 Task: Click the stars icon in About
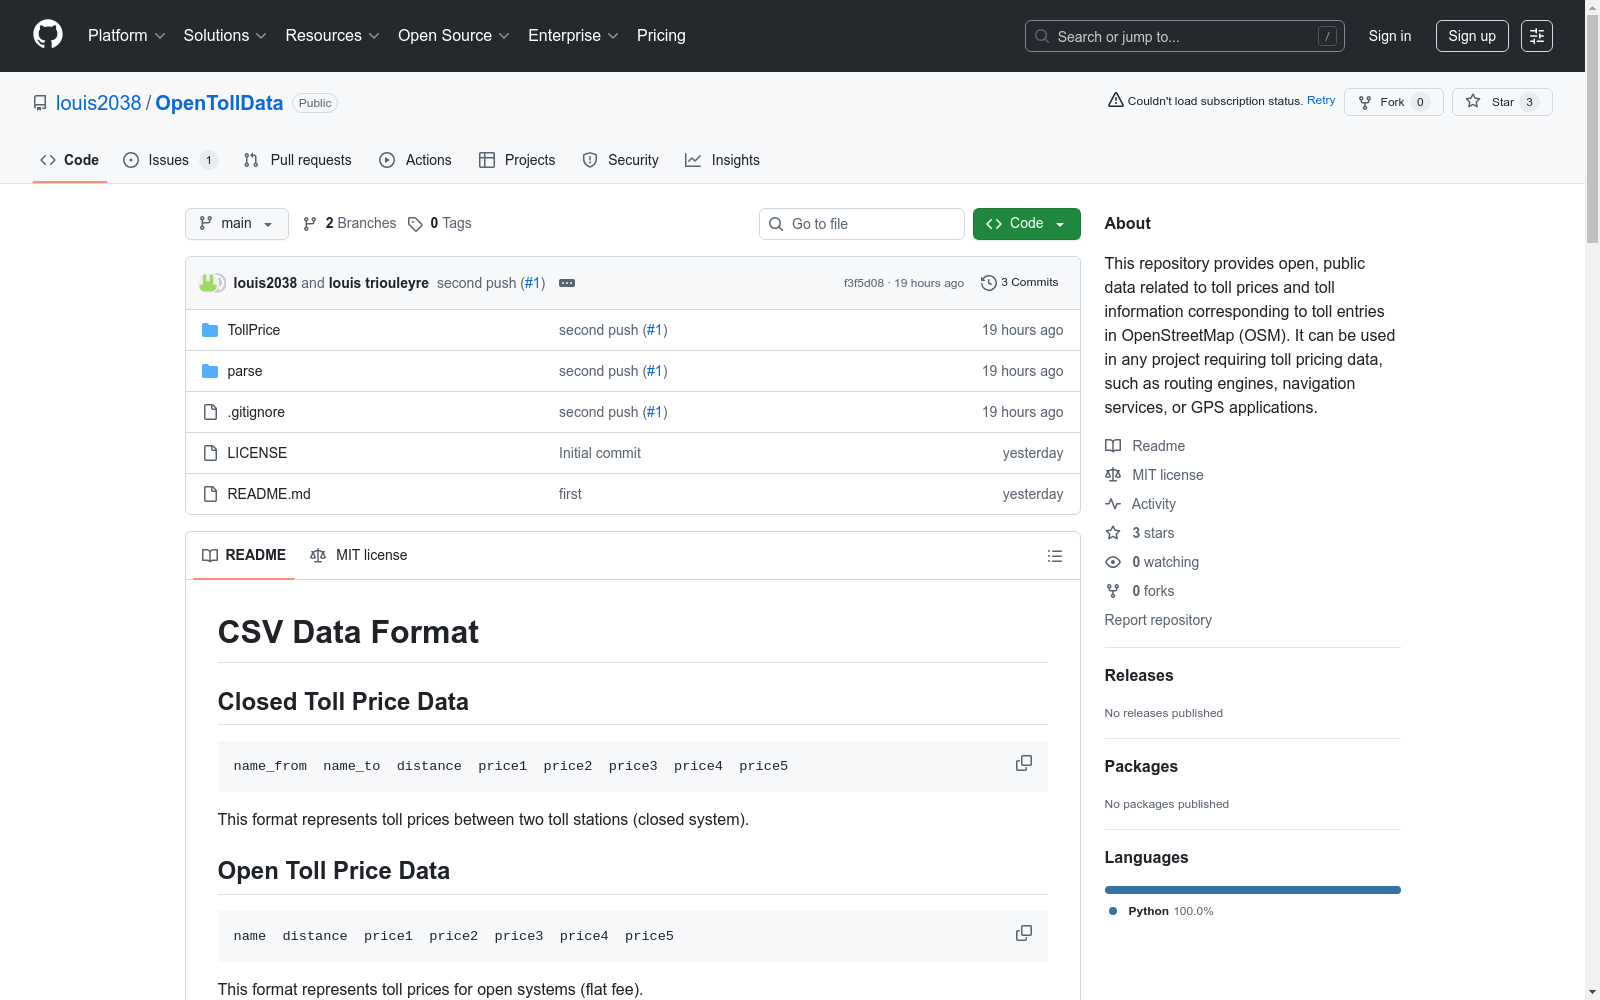click(1113, 533)
